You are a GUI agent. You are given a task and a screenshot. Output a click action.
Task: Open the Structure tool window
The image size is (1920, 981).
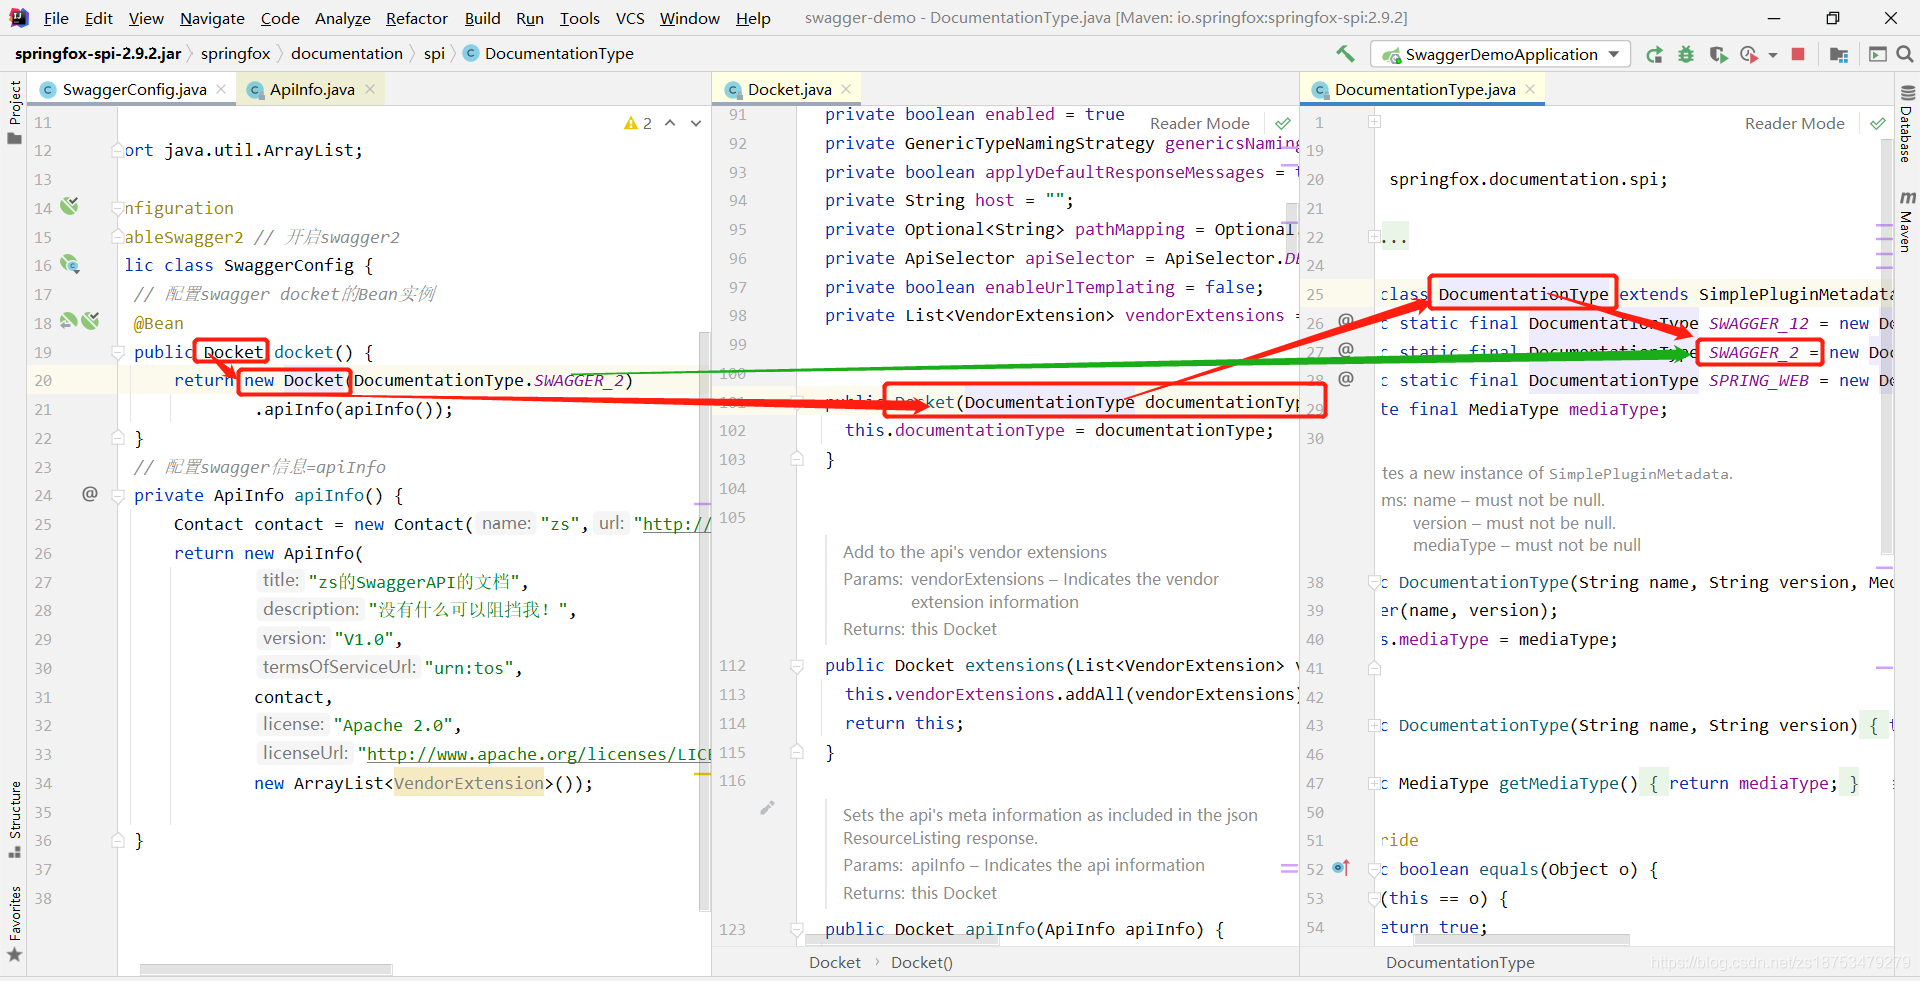[x=15, y=818]
